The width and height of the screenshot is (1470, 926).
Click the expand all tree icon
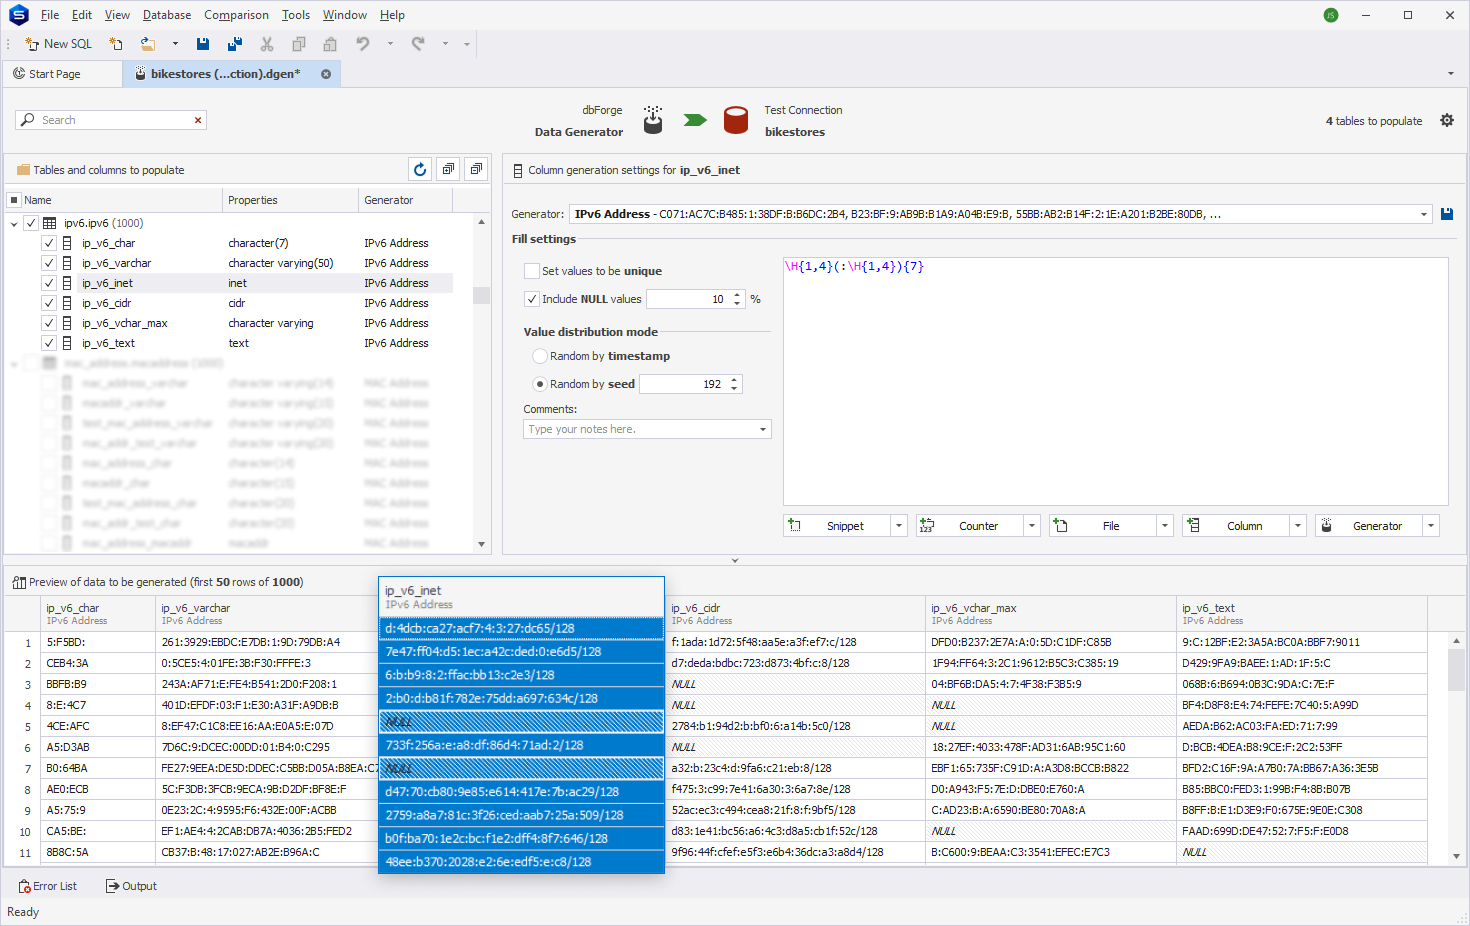click(448, 169)
